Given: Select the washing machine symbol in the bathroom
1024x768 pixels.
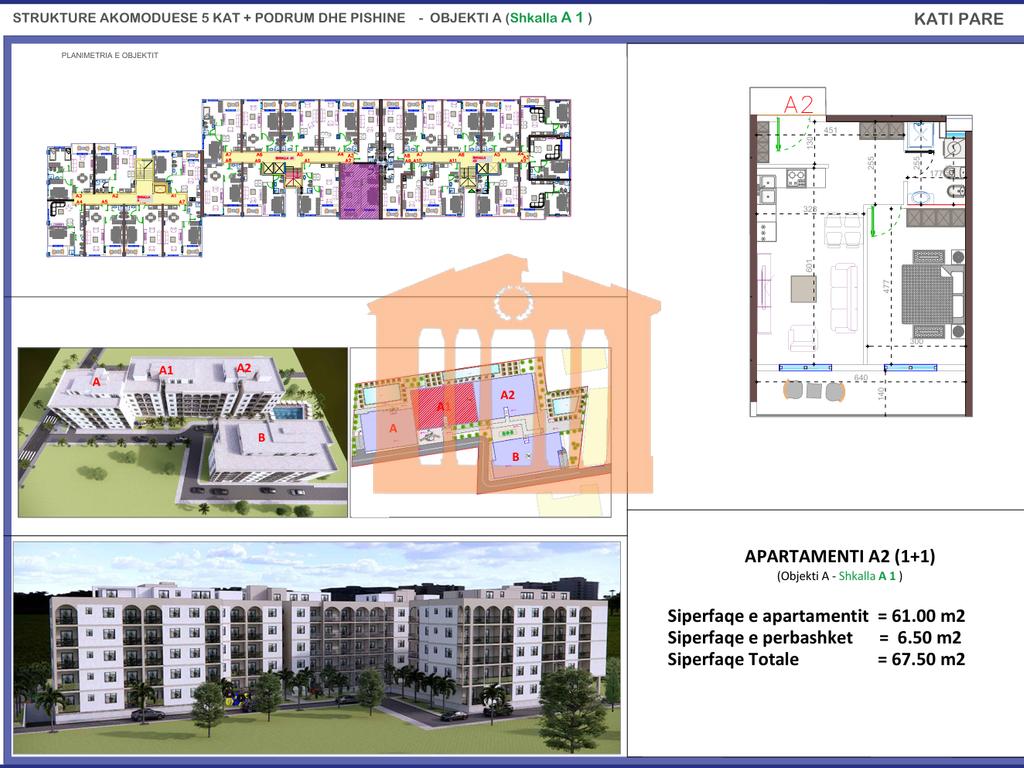Looking at the screenshot, I should (x=953, y=150).
